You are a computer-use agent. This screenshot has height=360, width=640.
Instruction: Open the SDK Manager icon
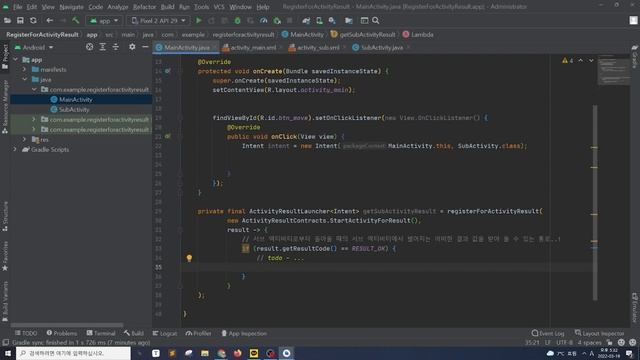click(332, 20)
